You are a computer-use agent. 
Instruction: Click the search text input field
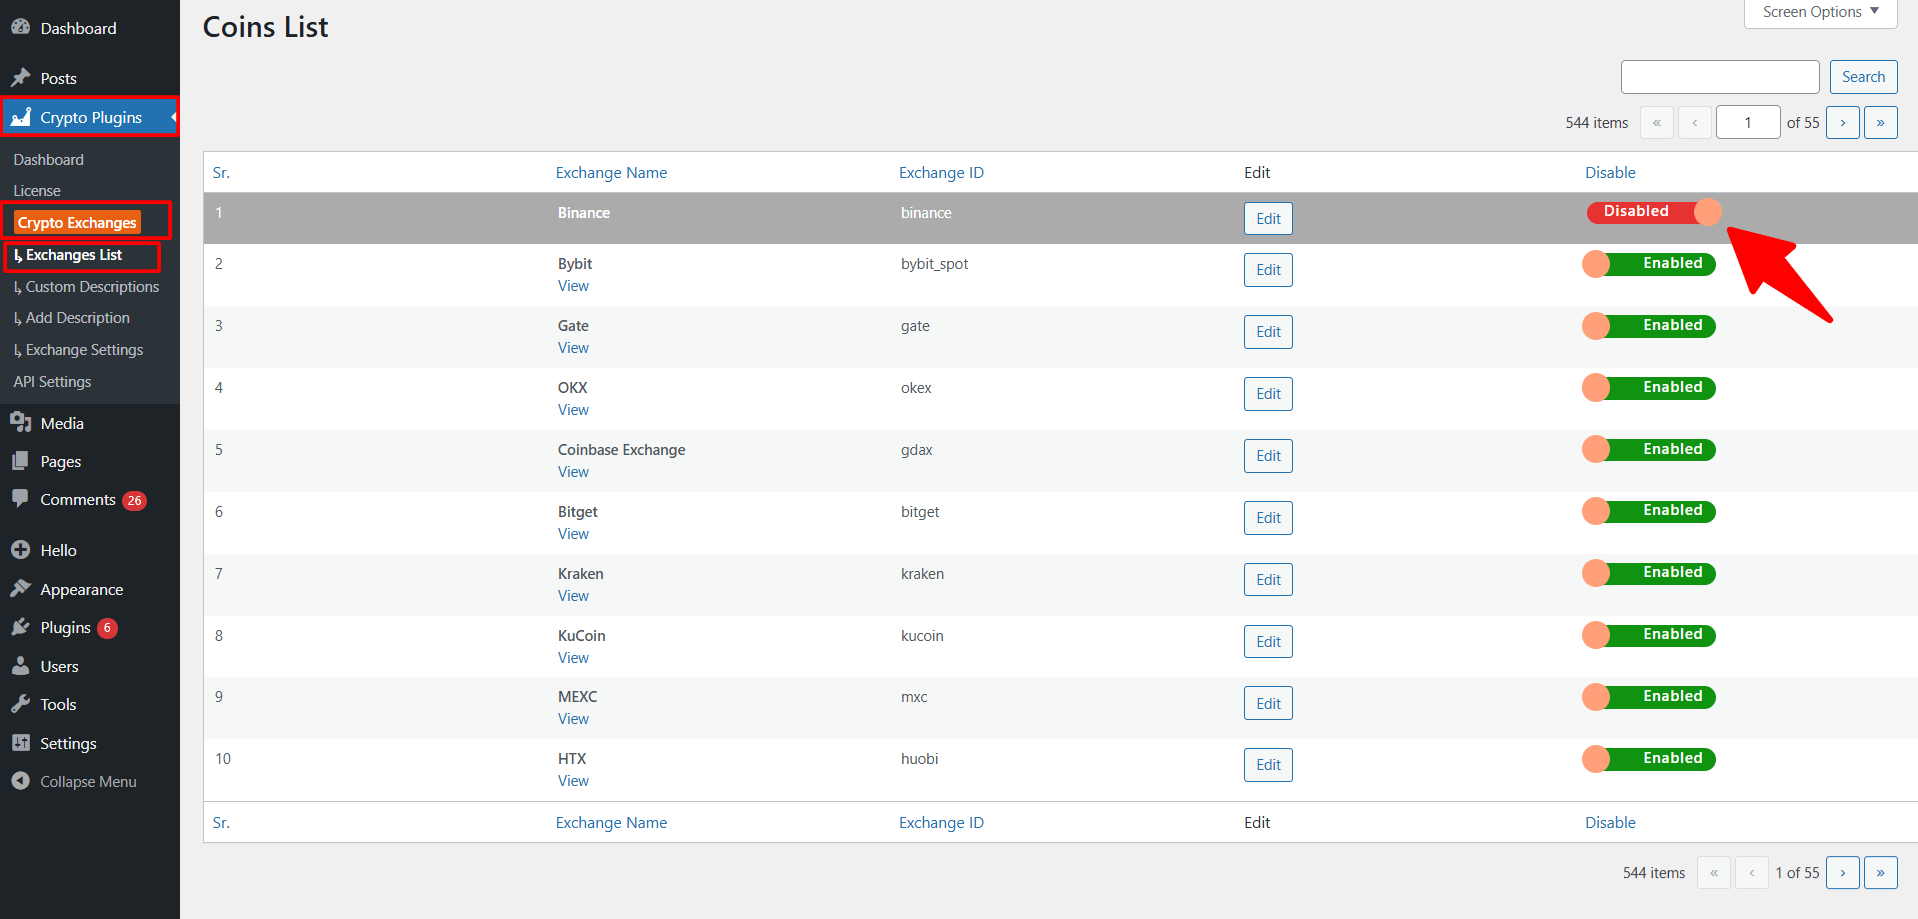(x=1719, y=77)
